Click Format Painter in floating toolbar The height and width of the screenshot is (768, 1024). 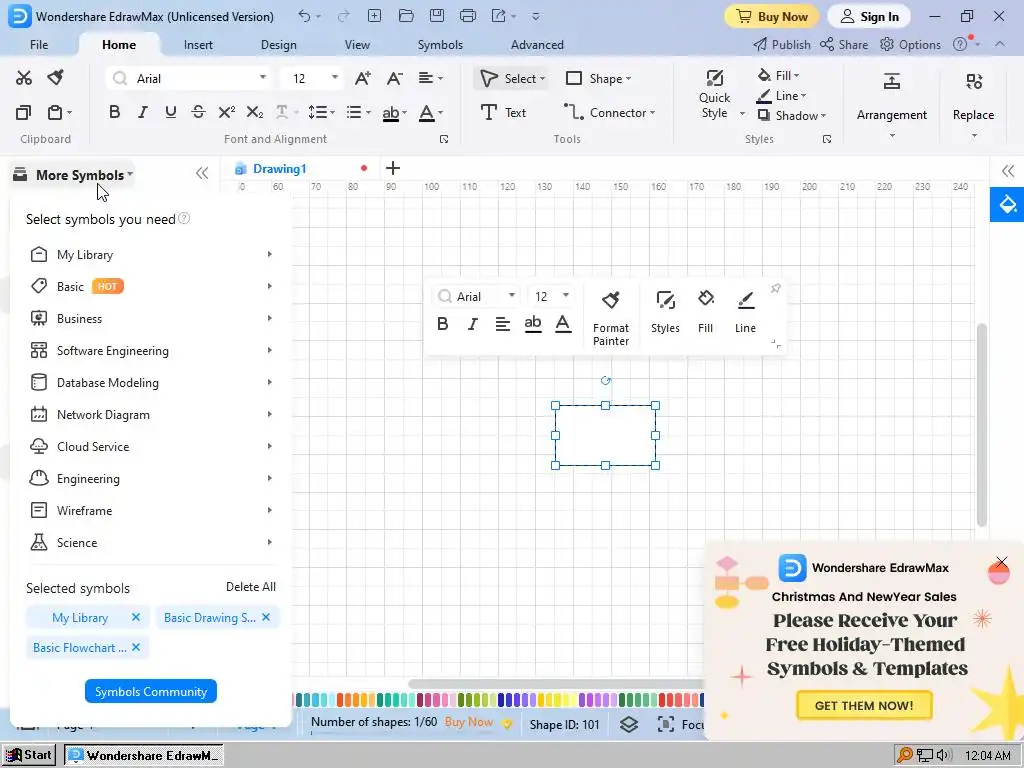(x=611, y=319)
